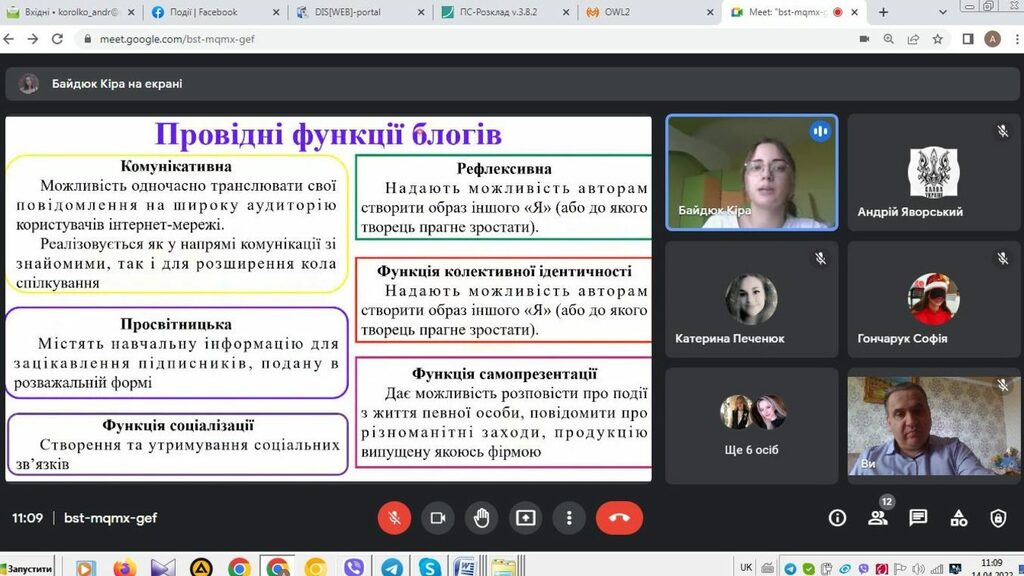Toggle the camera button off
This screenshot has width=1024, height=576.
pos(437,518)
